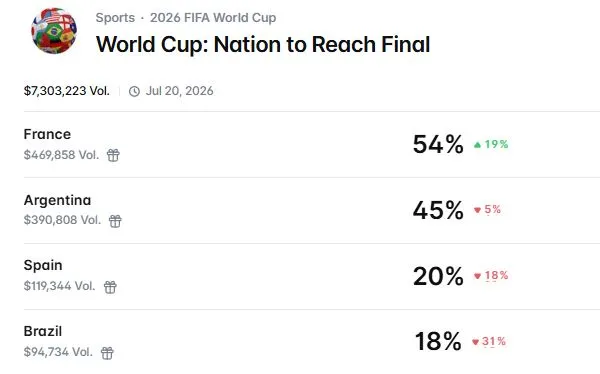
Task: Click France's 54% probability value
Action: 438,144
